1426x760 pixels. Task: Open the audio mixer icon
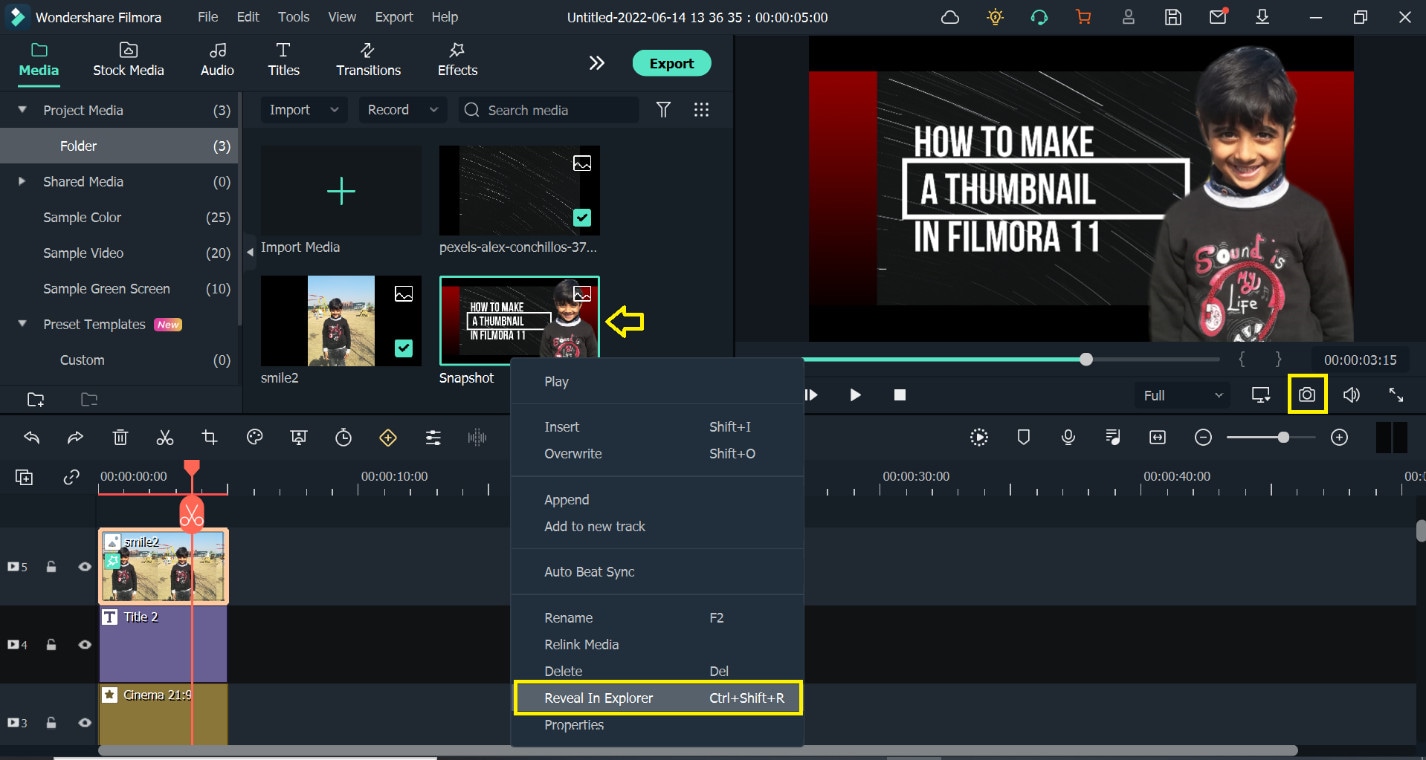[1113, 437]
